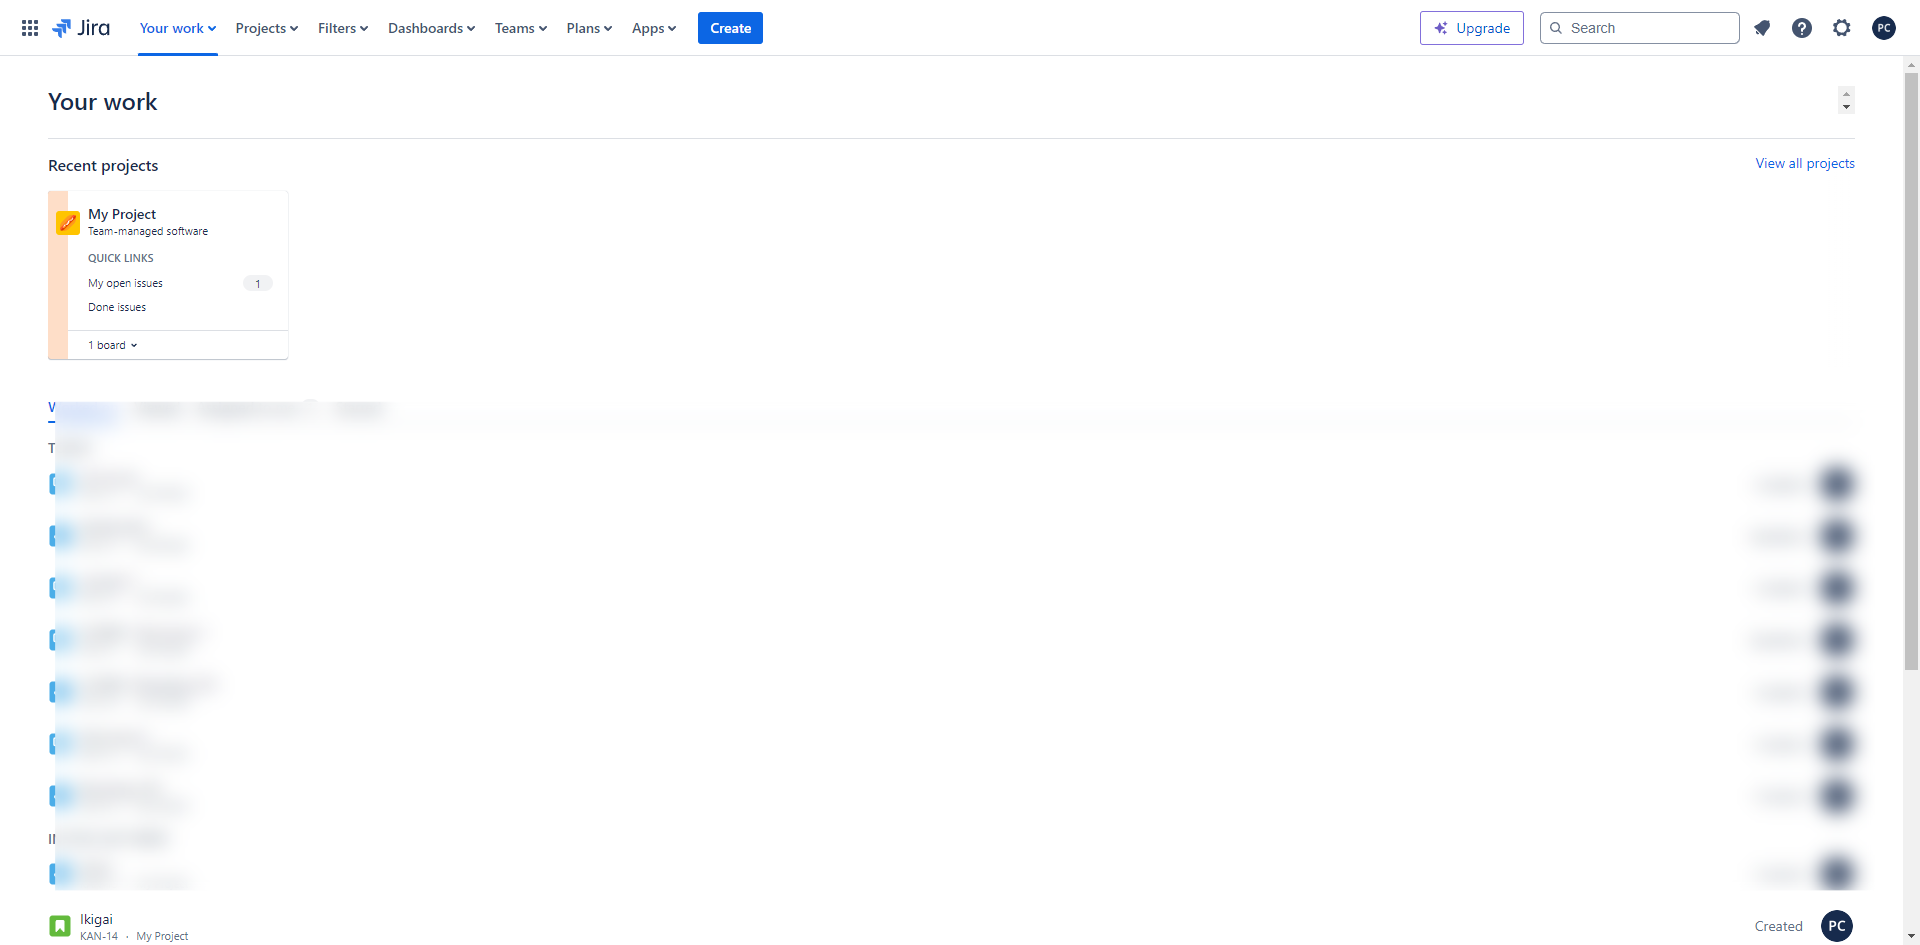Click the PC avatar on Ikigai row
The height and width of the screenshot is (945, 1920).
(1837, 926)
